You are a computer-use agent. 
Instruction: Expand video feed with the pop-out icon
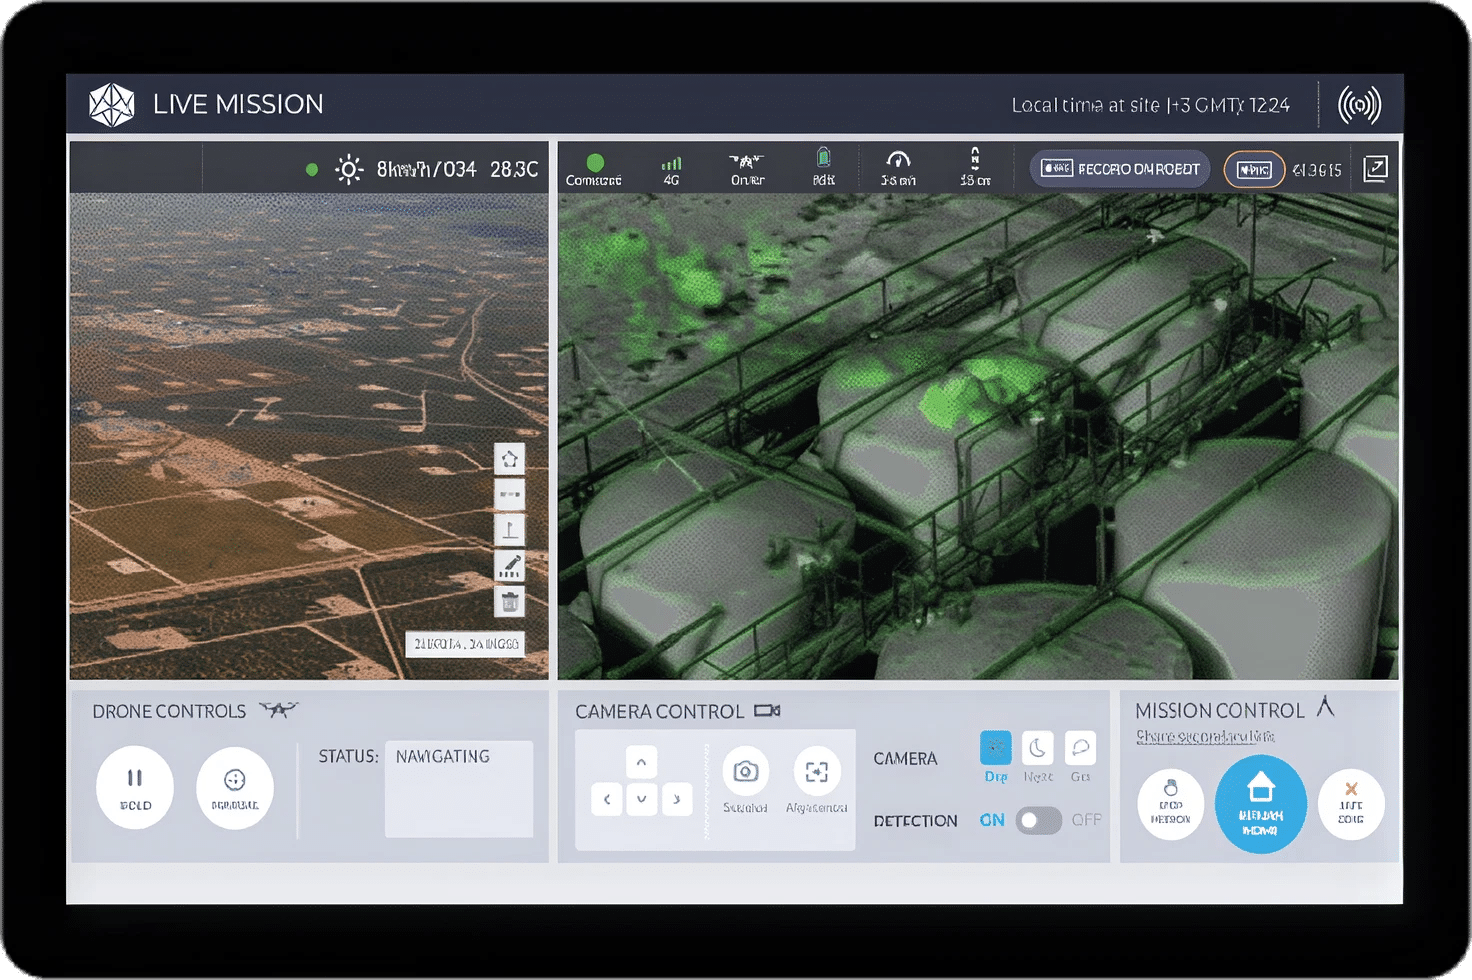1376,169
